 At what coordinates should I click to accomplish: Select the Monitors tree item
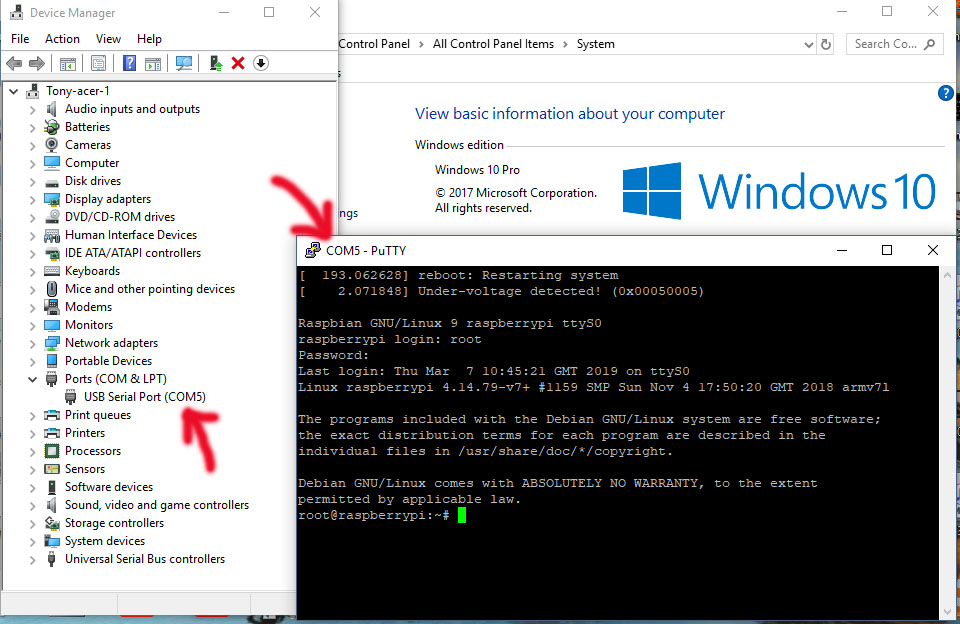(x=89, y=325)
